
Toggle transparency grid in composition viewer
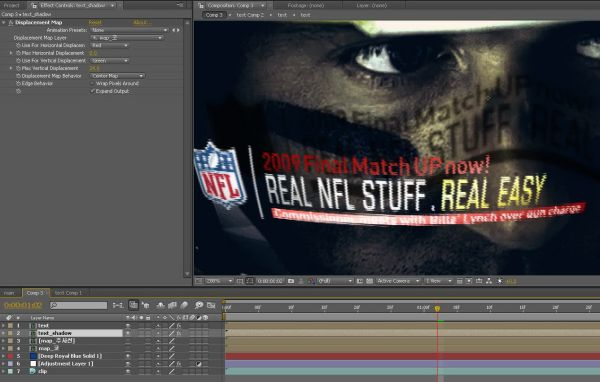point(369,281)
